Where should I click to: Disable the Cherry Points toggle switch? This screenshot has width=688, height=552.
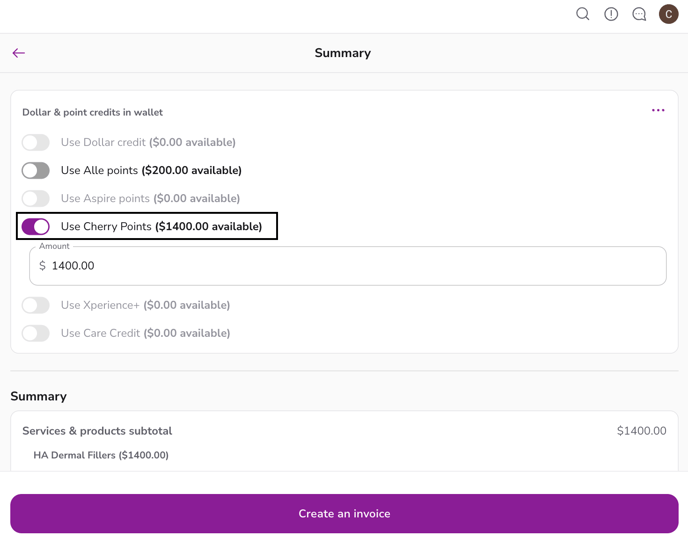pyautogui.click(x=36, y=227)
